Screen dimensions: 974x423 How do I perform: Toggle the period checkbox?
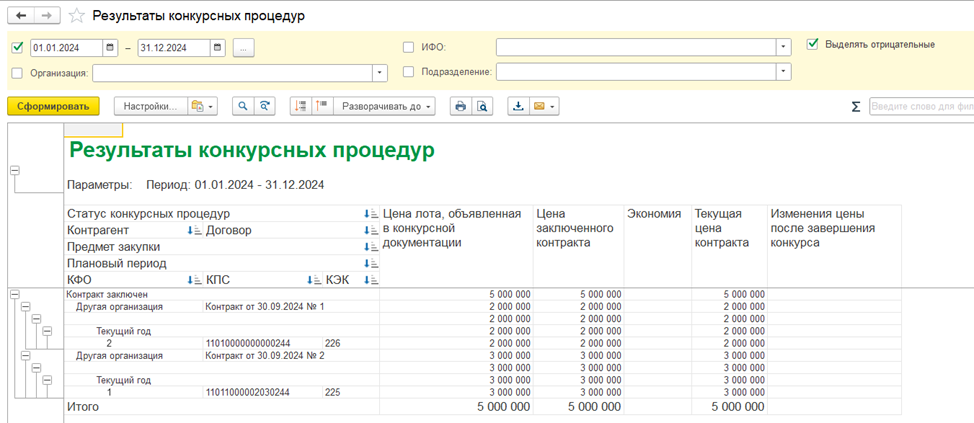17,47
